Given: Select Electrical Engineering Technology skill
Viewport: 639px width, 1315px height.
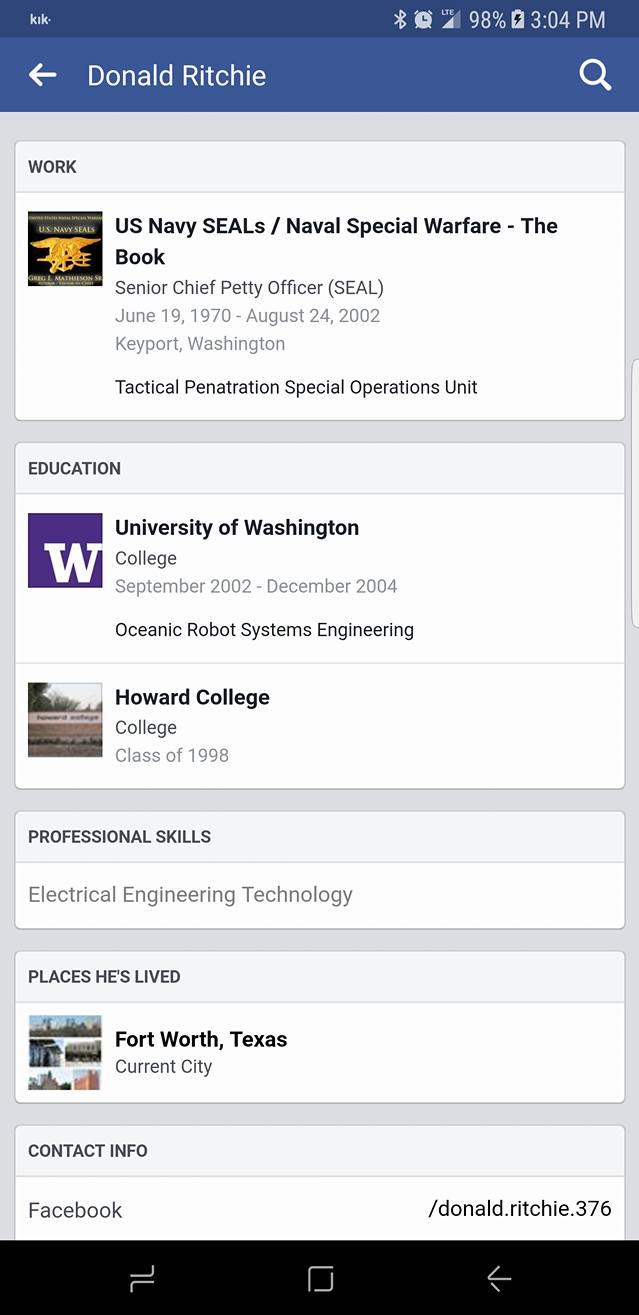Looking at the screenshot, I should (190, 895).
